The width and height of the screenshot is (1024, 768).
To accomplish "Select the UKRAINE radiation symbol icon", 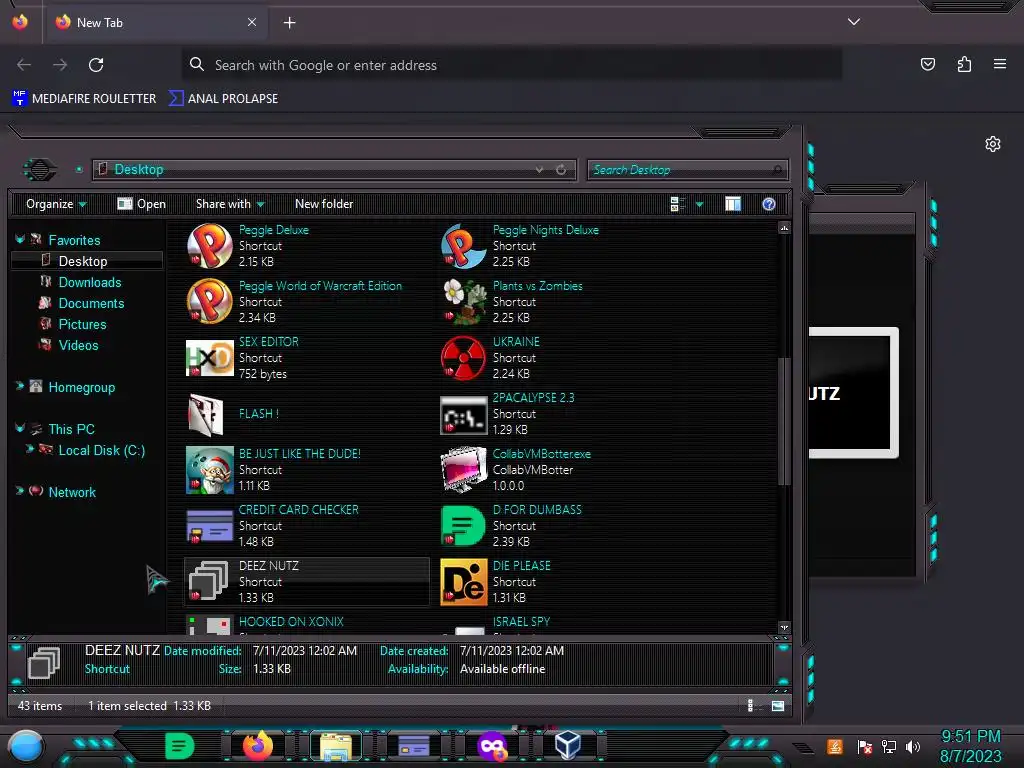I will point(464,358).
